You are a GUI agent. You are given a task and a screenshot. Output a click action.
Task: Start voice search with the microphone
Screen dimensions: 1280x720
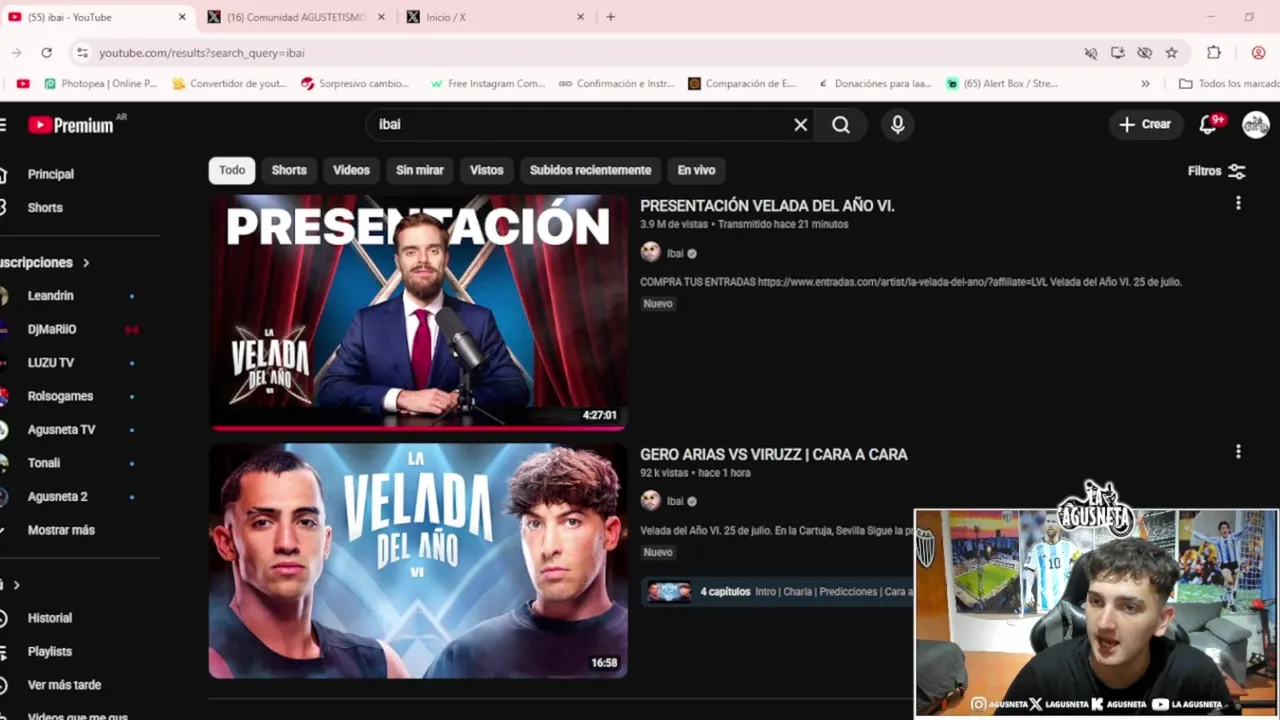coord(897,125)
